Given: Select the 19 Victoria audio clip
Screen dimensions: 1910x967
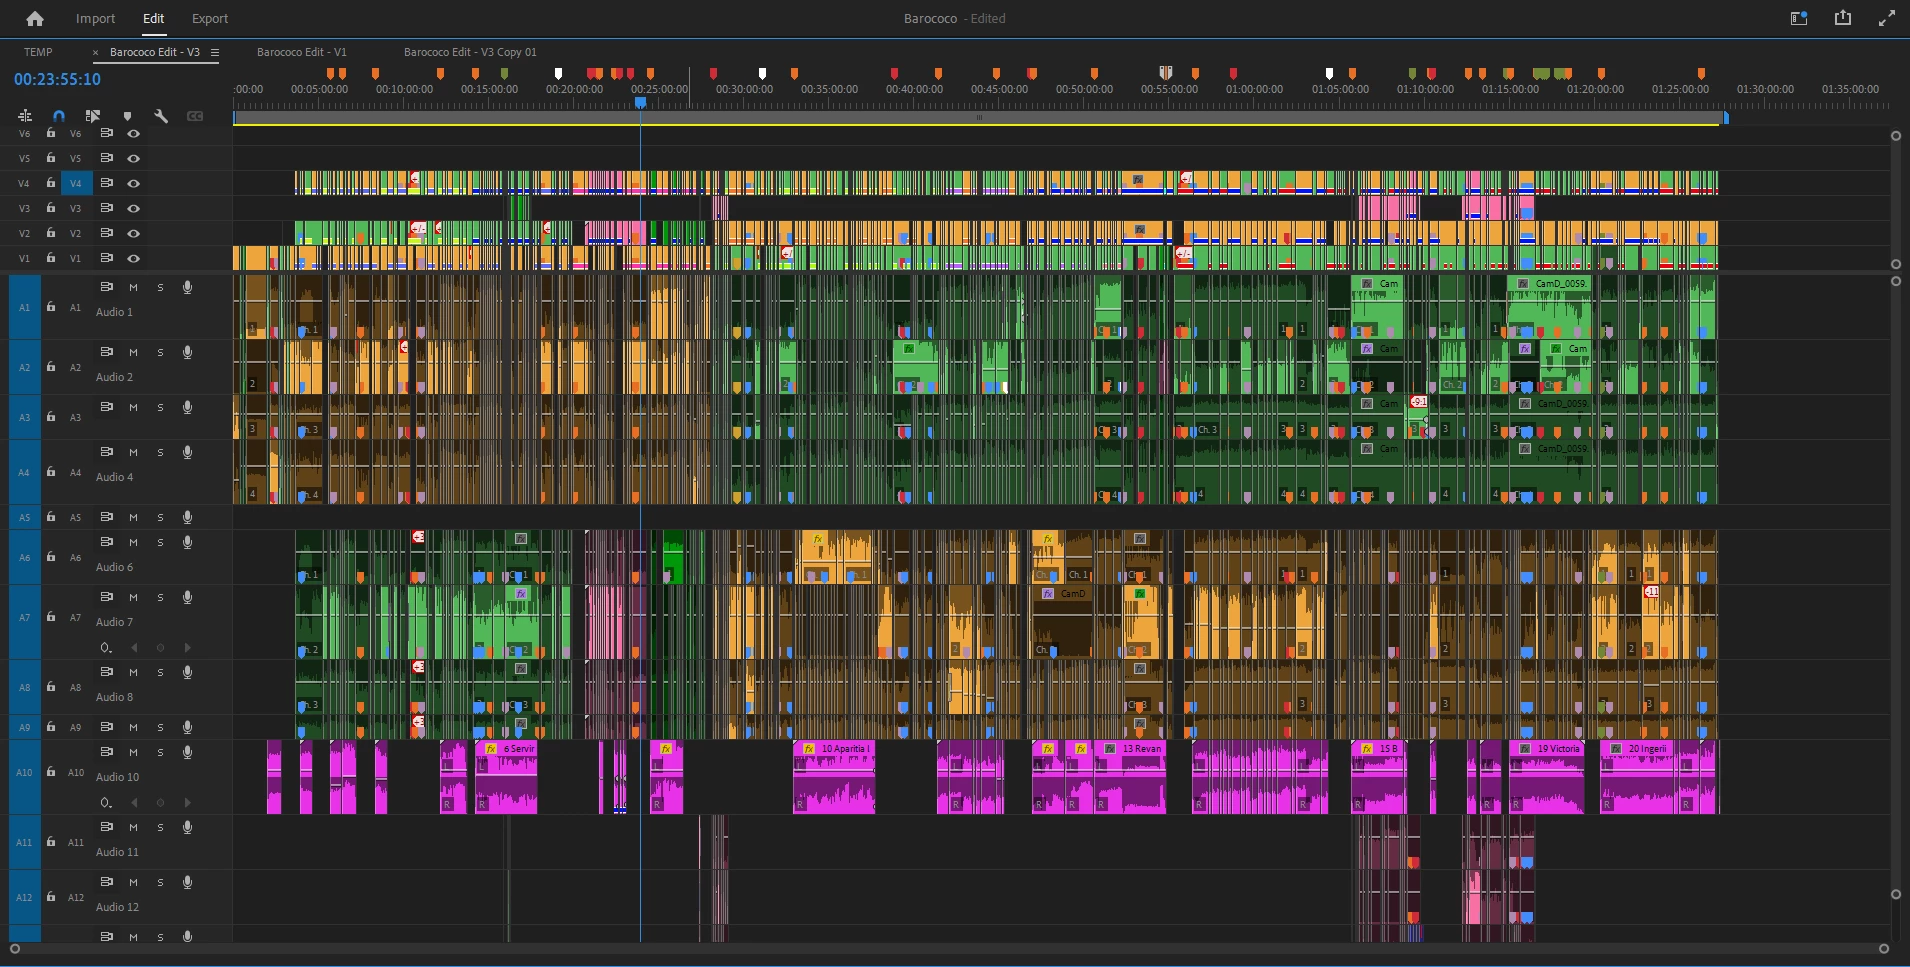Looking at the screenshot, I should [x=1547, y=778].
